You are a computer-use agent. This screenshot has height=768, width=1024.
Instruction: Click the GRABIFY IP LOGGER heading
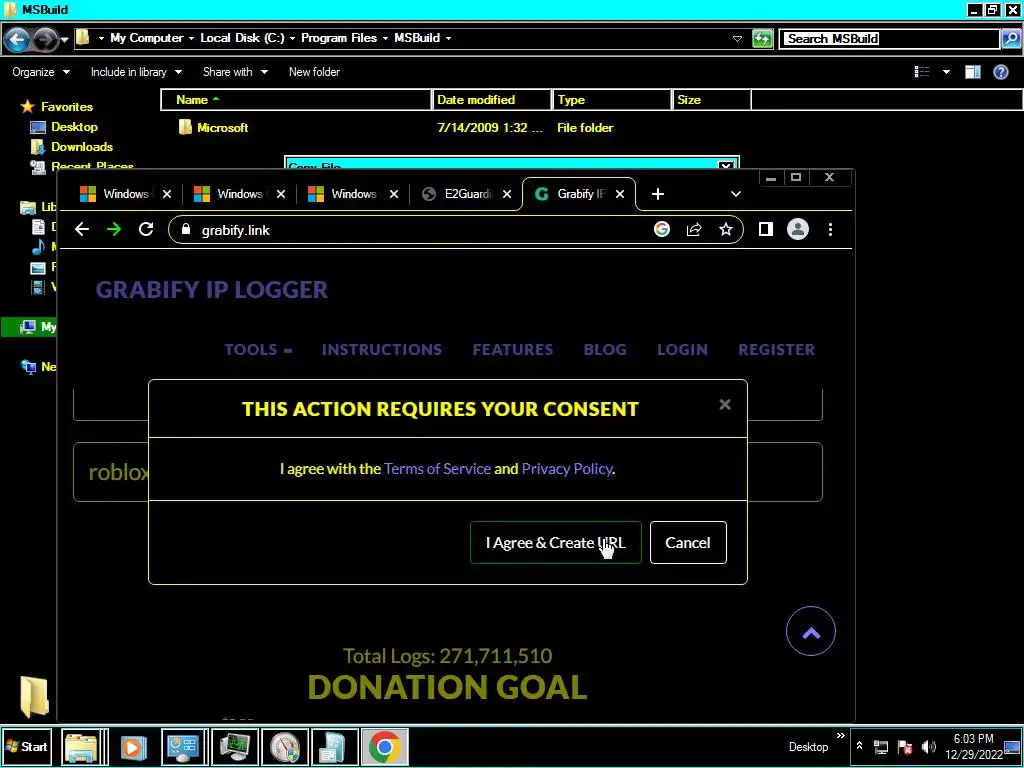212,290
